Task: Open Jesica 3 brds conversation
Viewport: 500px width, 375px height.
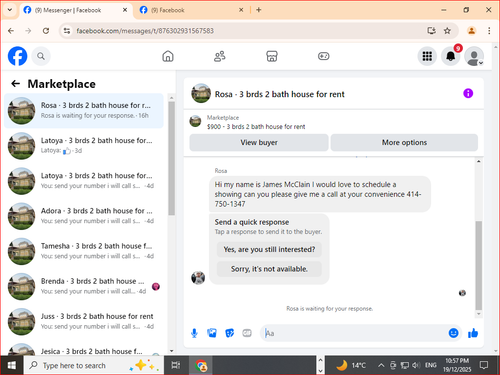Action: tap(84, 349)
